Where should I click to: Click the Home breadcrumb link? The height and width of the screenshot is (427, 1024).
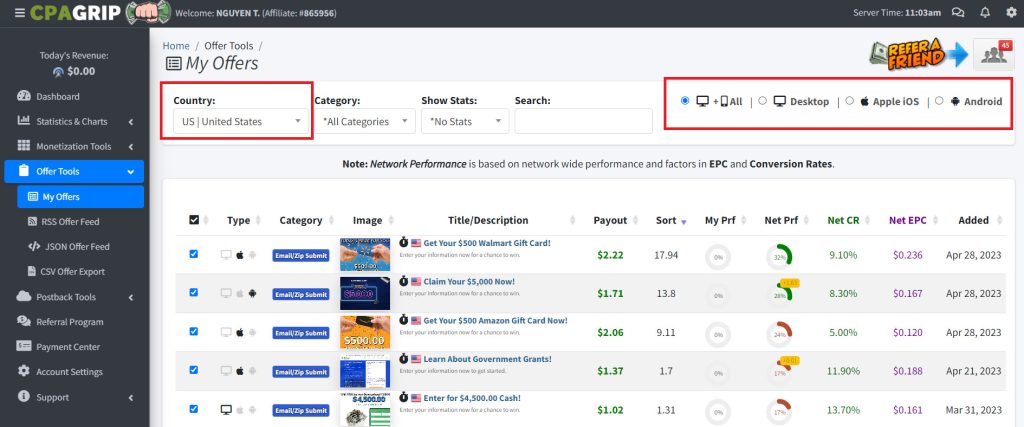tap(176, 46)
